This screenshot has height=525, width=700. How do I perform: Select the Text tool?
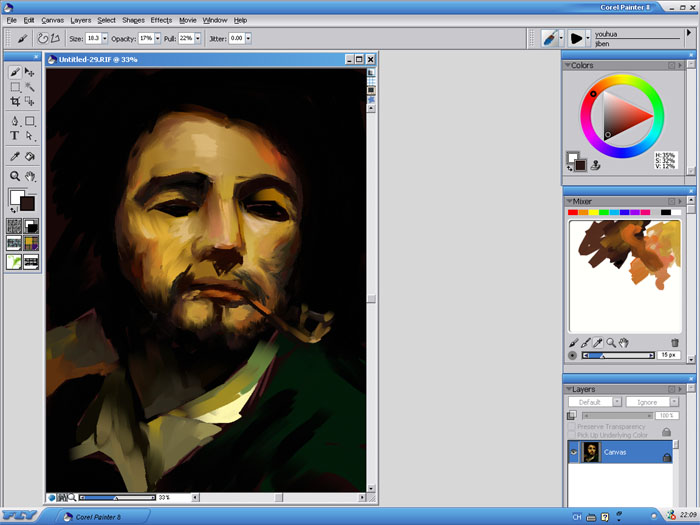[15, 136]
